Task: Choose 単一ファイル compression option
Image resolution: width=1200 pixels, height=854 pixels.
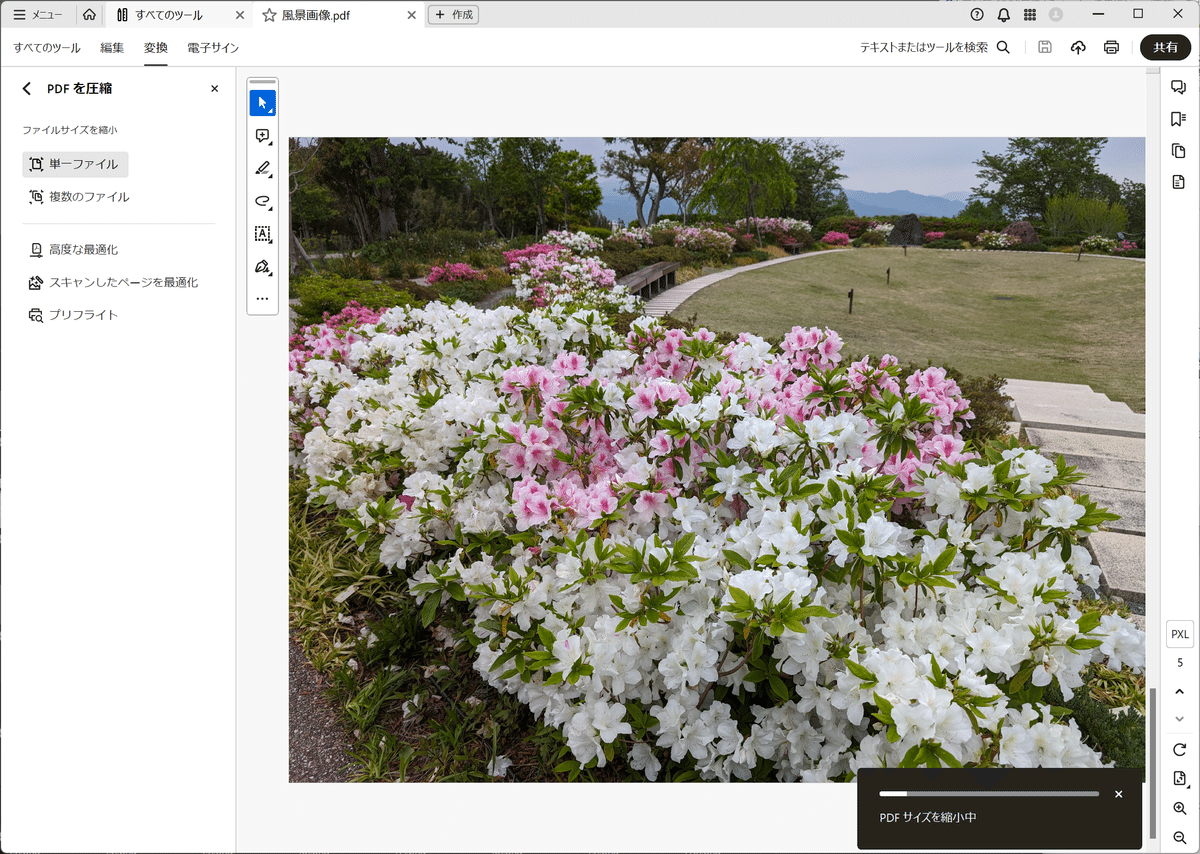Action: [x=75, y=164]
